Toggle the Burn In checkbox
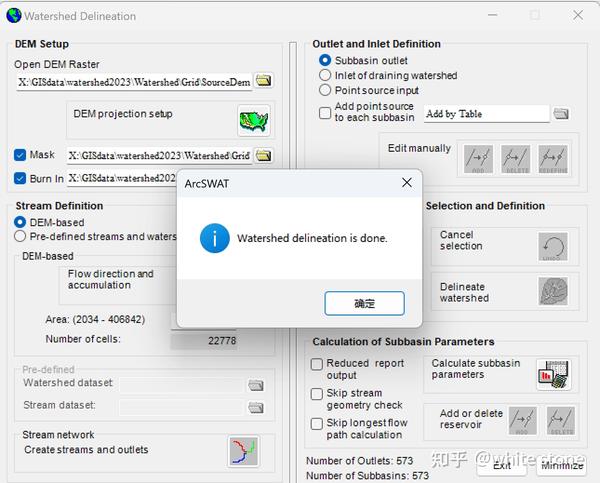 [x=20, y=178]
